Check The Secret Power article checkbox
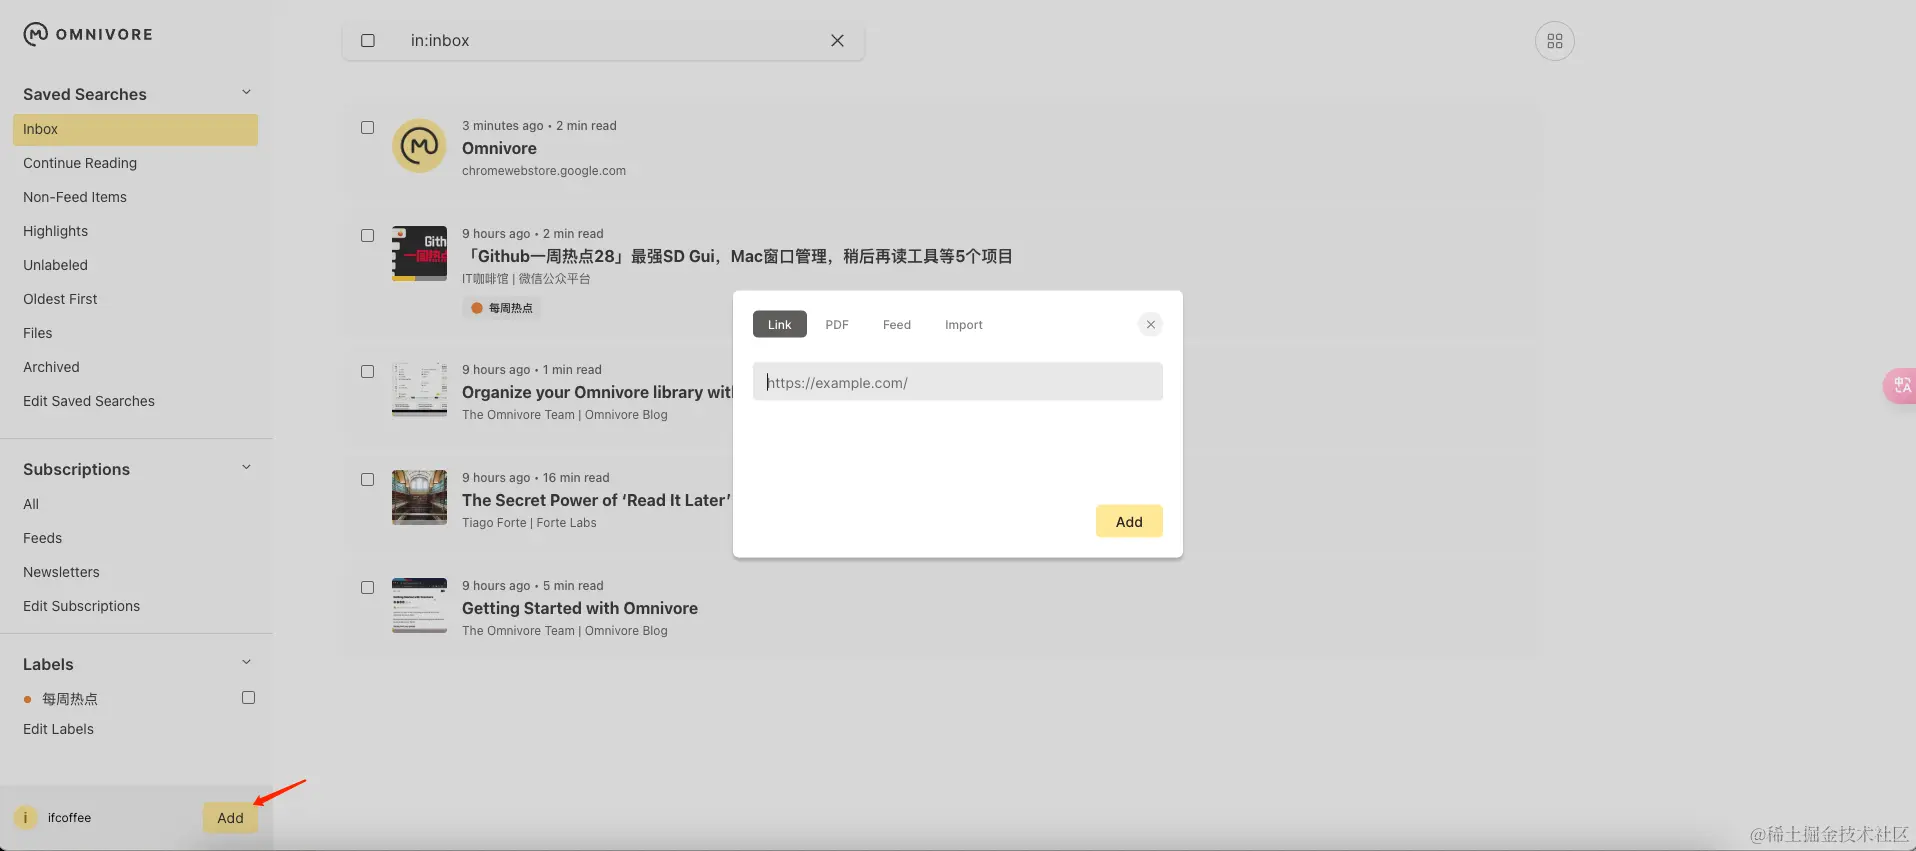Screen dimensions: 1916x851 [x=367, y=480]
